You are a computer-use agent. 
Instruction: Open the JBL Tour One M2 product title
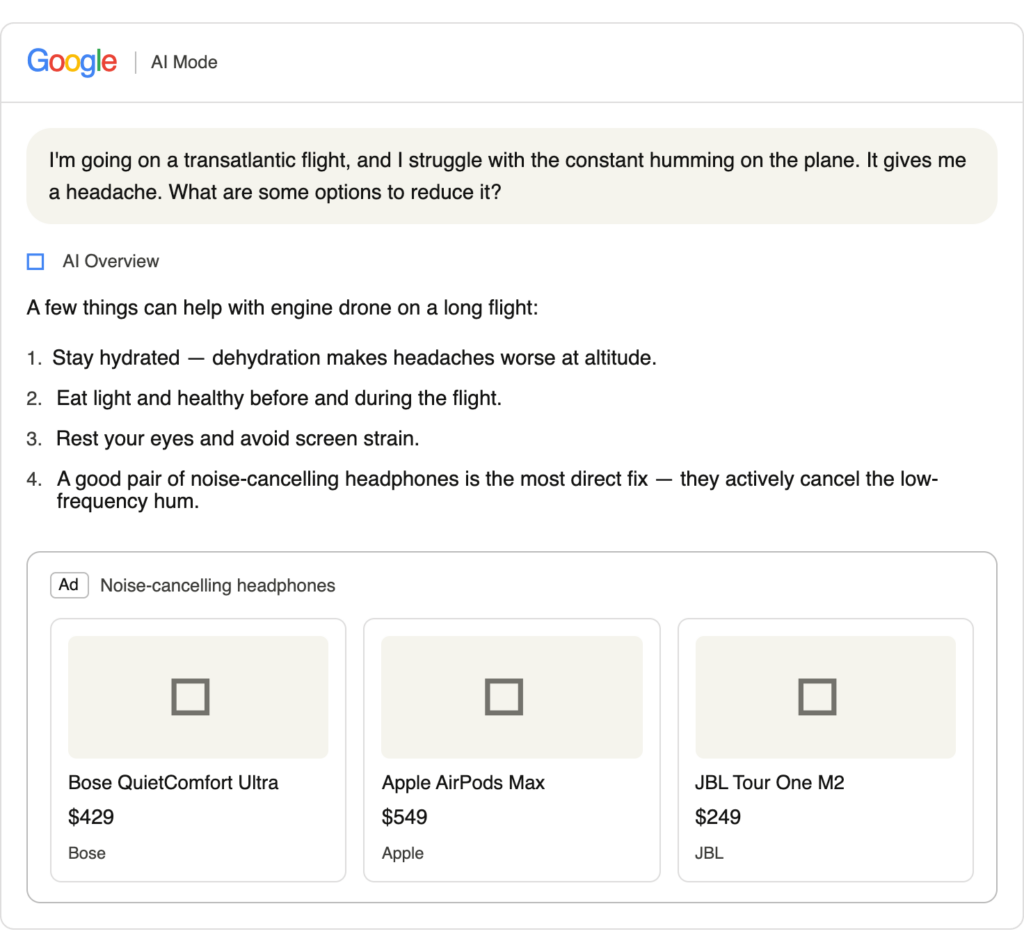click(x=769, y=782)
